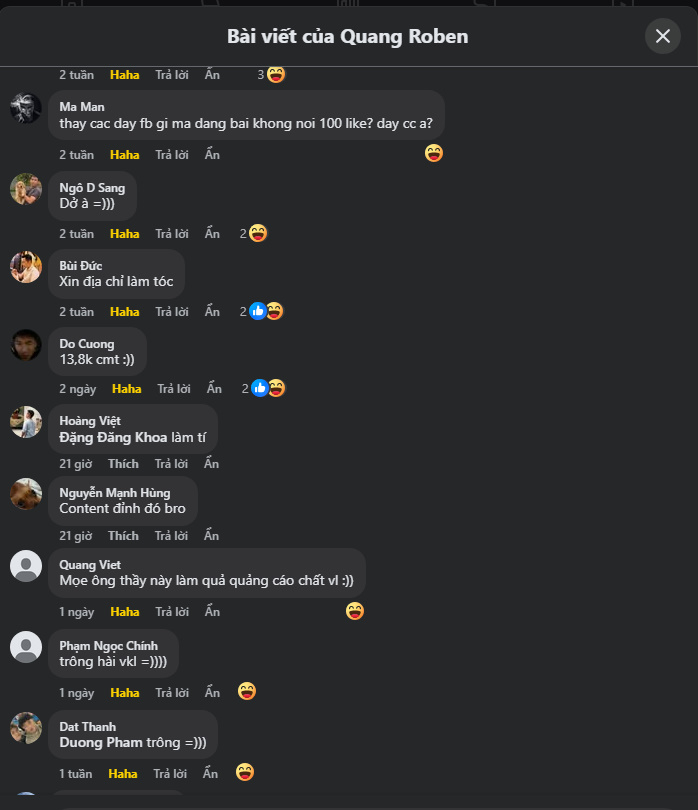Click Trả lời under Quang Viet's comment
This screenshot has height=810, width=698.
click(172, 612)
